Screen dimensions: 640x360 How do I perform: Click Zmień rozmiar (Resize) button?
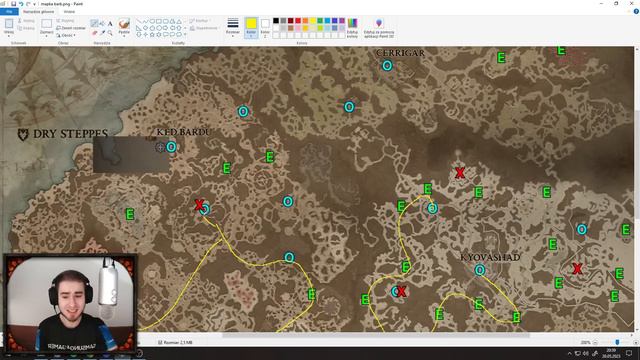[x=71, y=28]
